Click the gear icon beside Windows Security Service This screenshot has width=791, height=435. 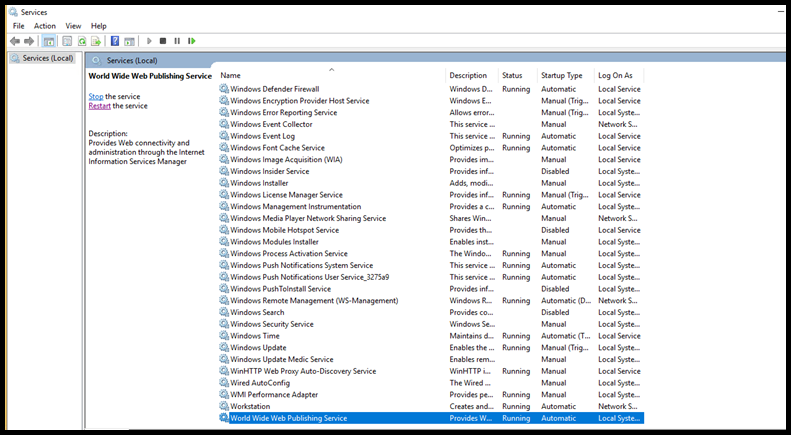tap(224, 324)
